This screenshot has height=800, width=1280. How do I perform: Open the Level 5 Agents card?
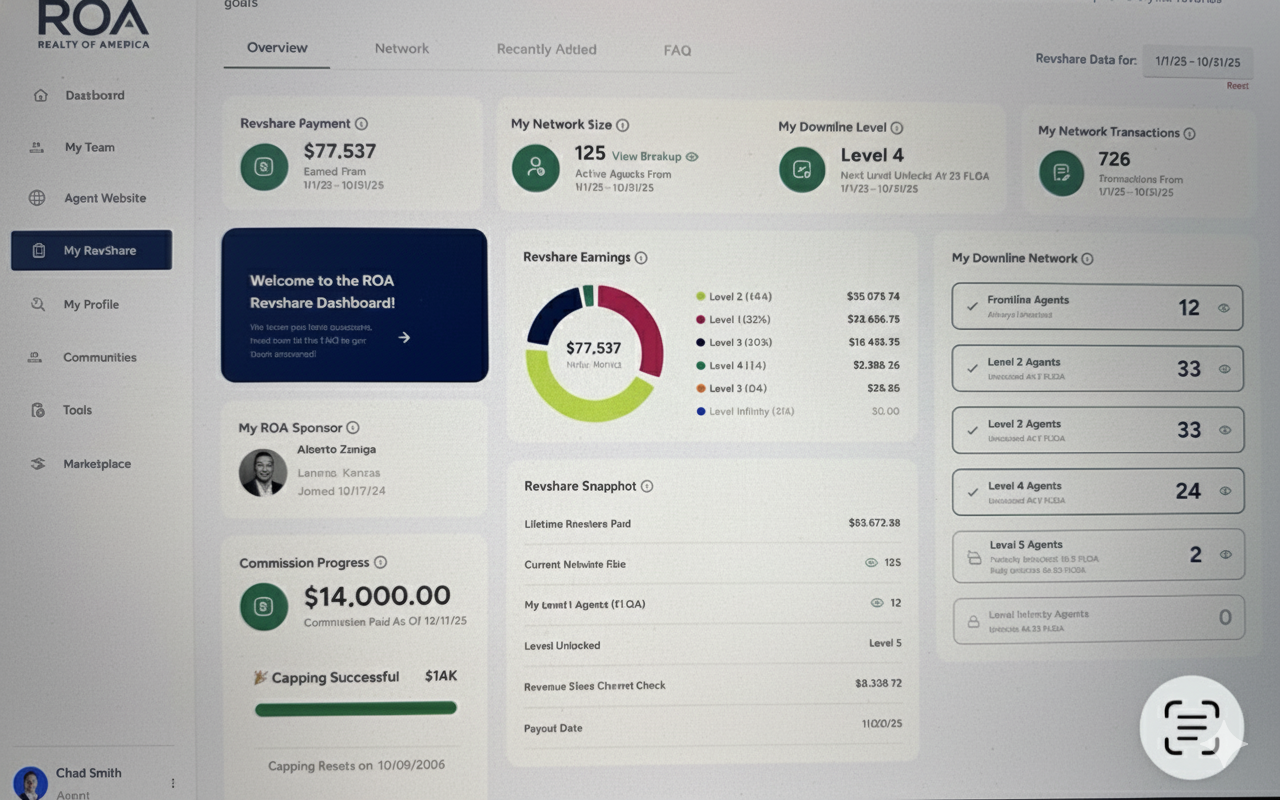point(1099,555)
